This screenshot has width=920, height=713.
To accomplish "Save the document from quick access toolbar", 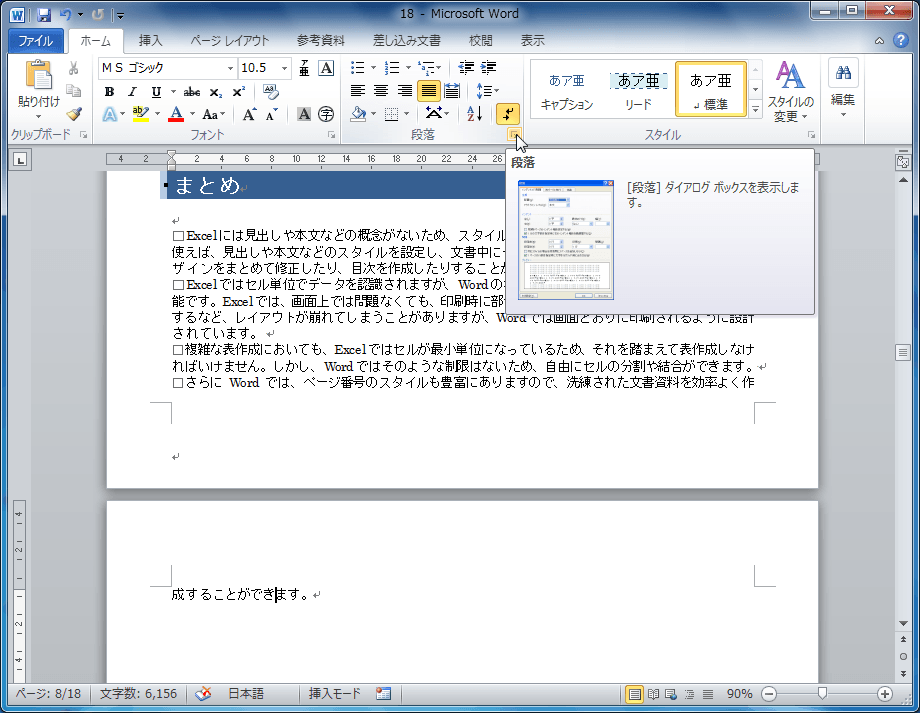I will (x=43, y=15).
